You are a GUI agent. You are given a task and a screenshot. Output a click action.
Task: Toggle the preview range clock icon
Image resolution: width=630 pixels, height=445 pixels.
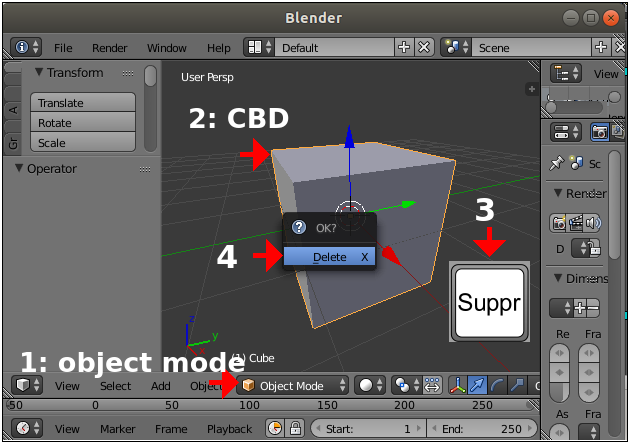point(275,428)
